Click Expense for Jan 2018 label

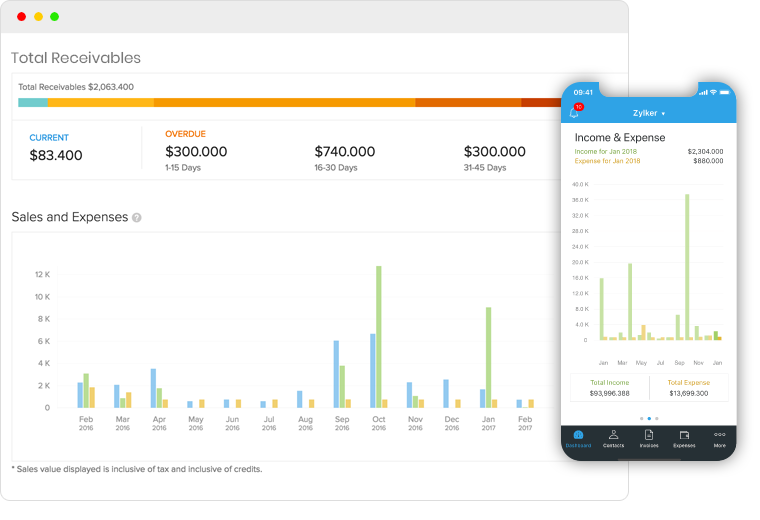607,161
